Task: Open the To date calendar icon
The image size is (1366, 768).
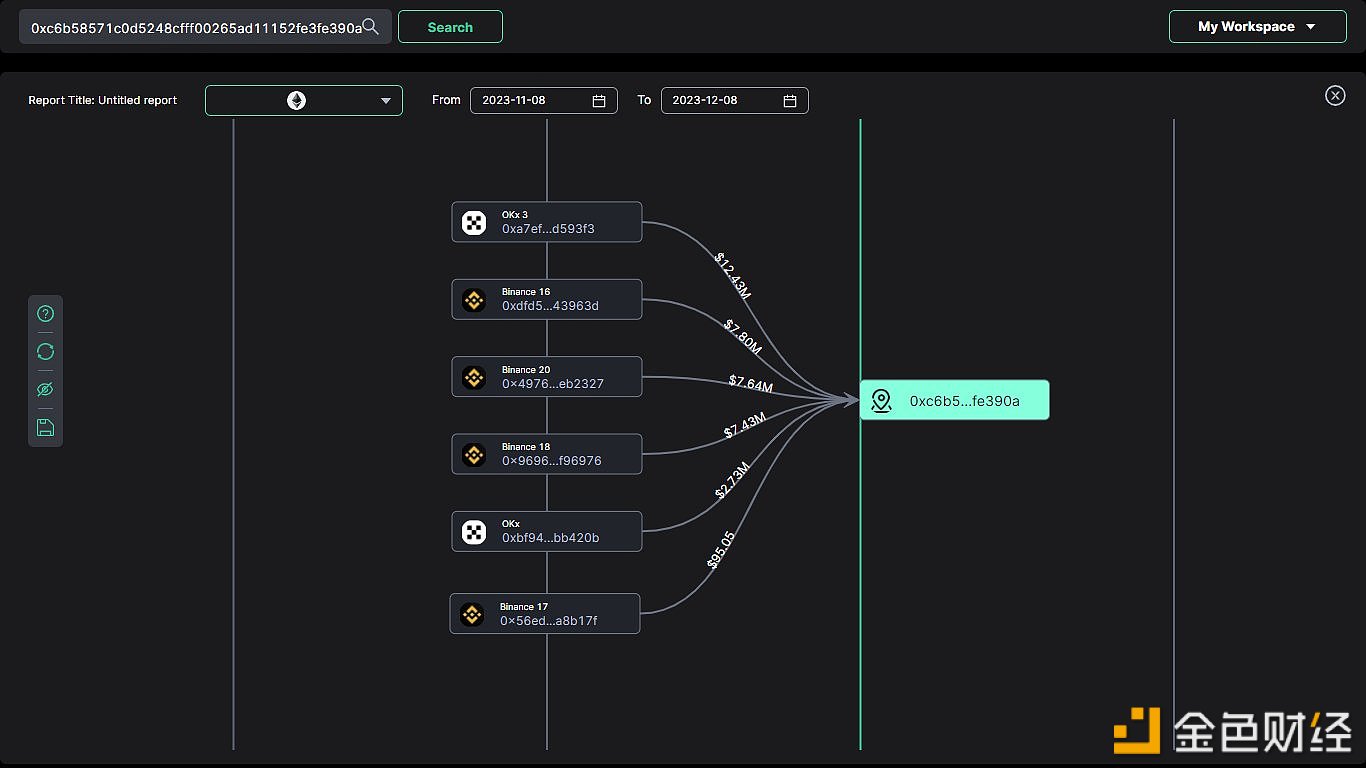Action: 790,100
